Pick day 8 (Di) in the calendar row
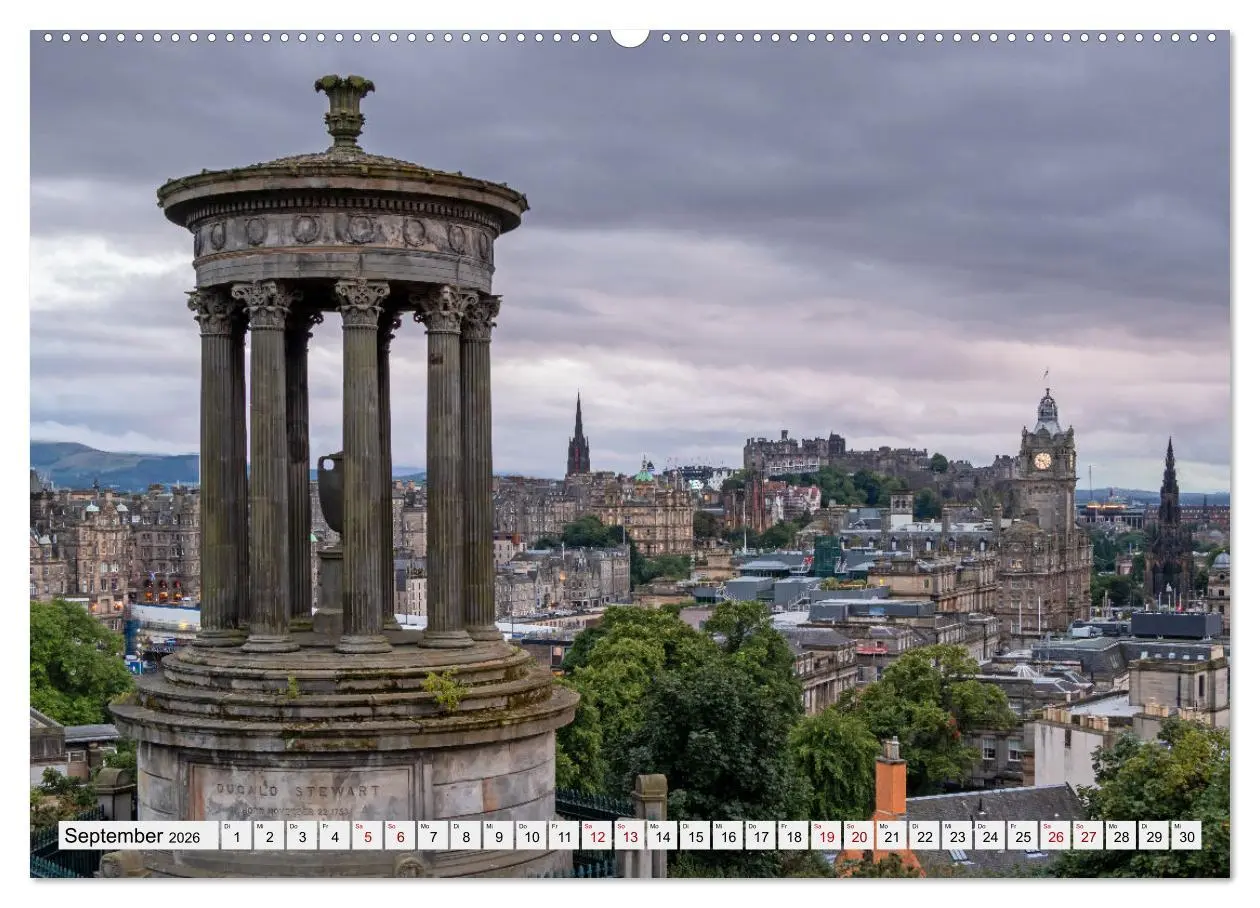 coord(465,836)
